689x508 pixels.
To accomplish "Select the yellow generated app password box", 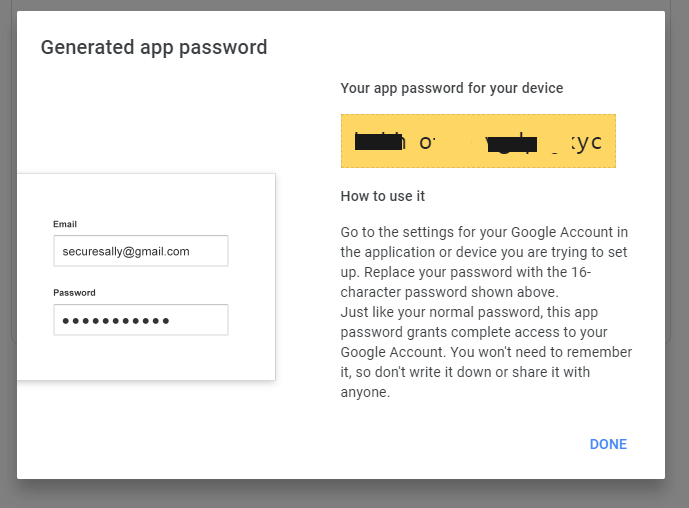I will point(478,141).
